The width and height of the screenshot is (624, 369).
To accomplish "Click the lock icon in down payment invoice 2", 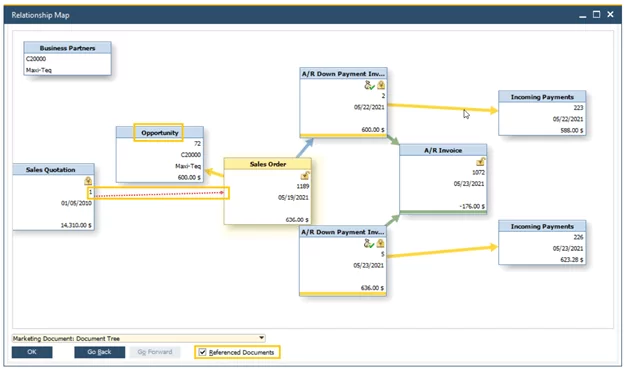I will point(381,85).
